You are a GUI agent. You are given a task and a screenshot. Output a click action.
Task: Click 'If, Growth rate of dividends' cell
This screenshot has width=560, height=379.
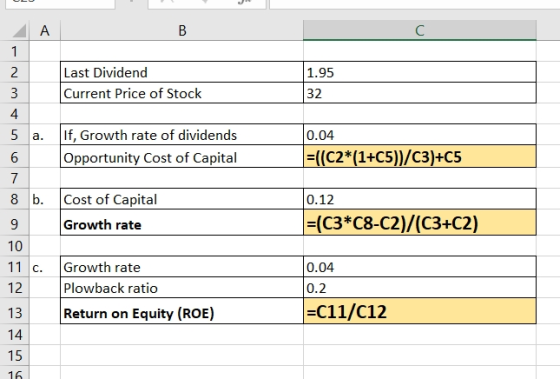pos(182,135)
